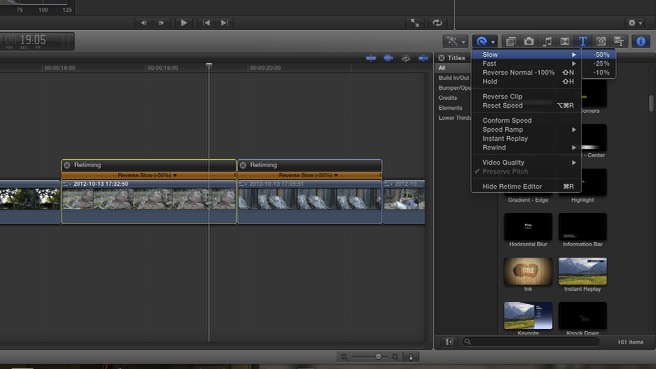Select the Lower Thirds category
Screen dimensions: 656x369
pos(454,118)
